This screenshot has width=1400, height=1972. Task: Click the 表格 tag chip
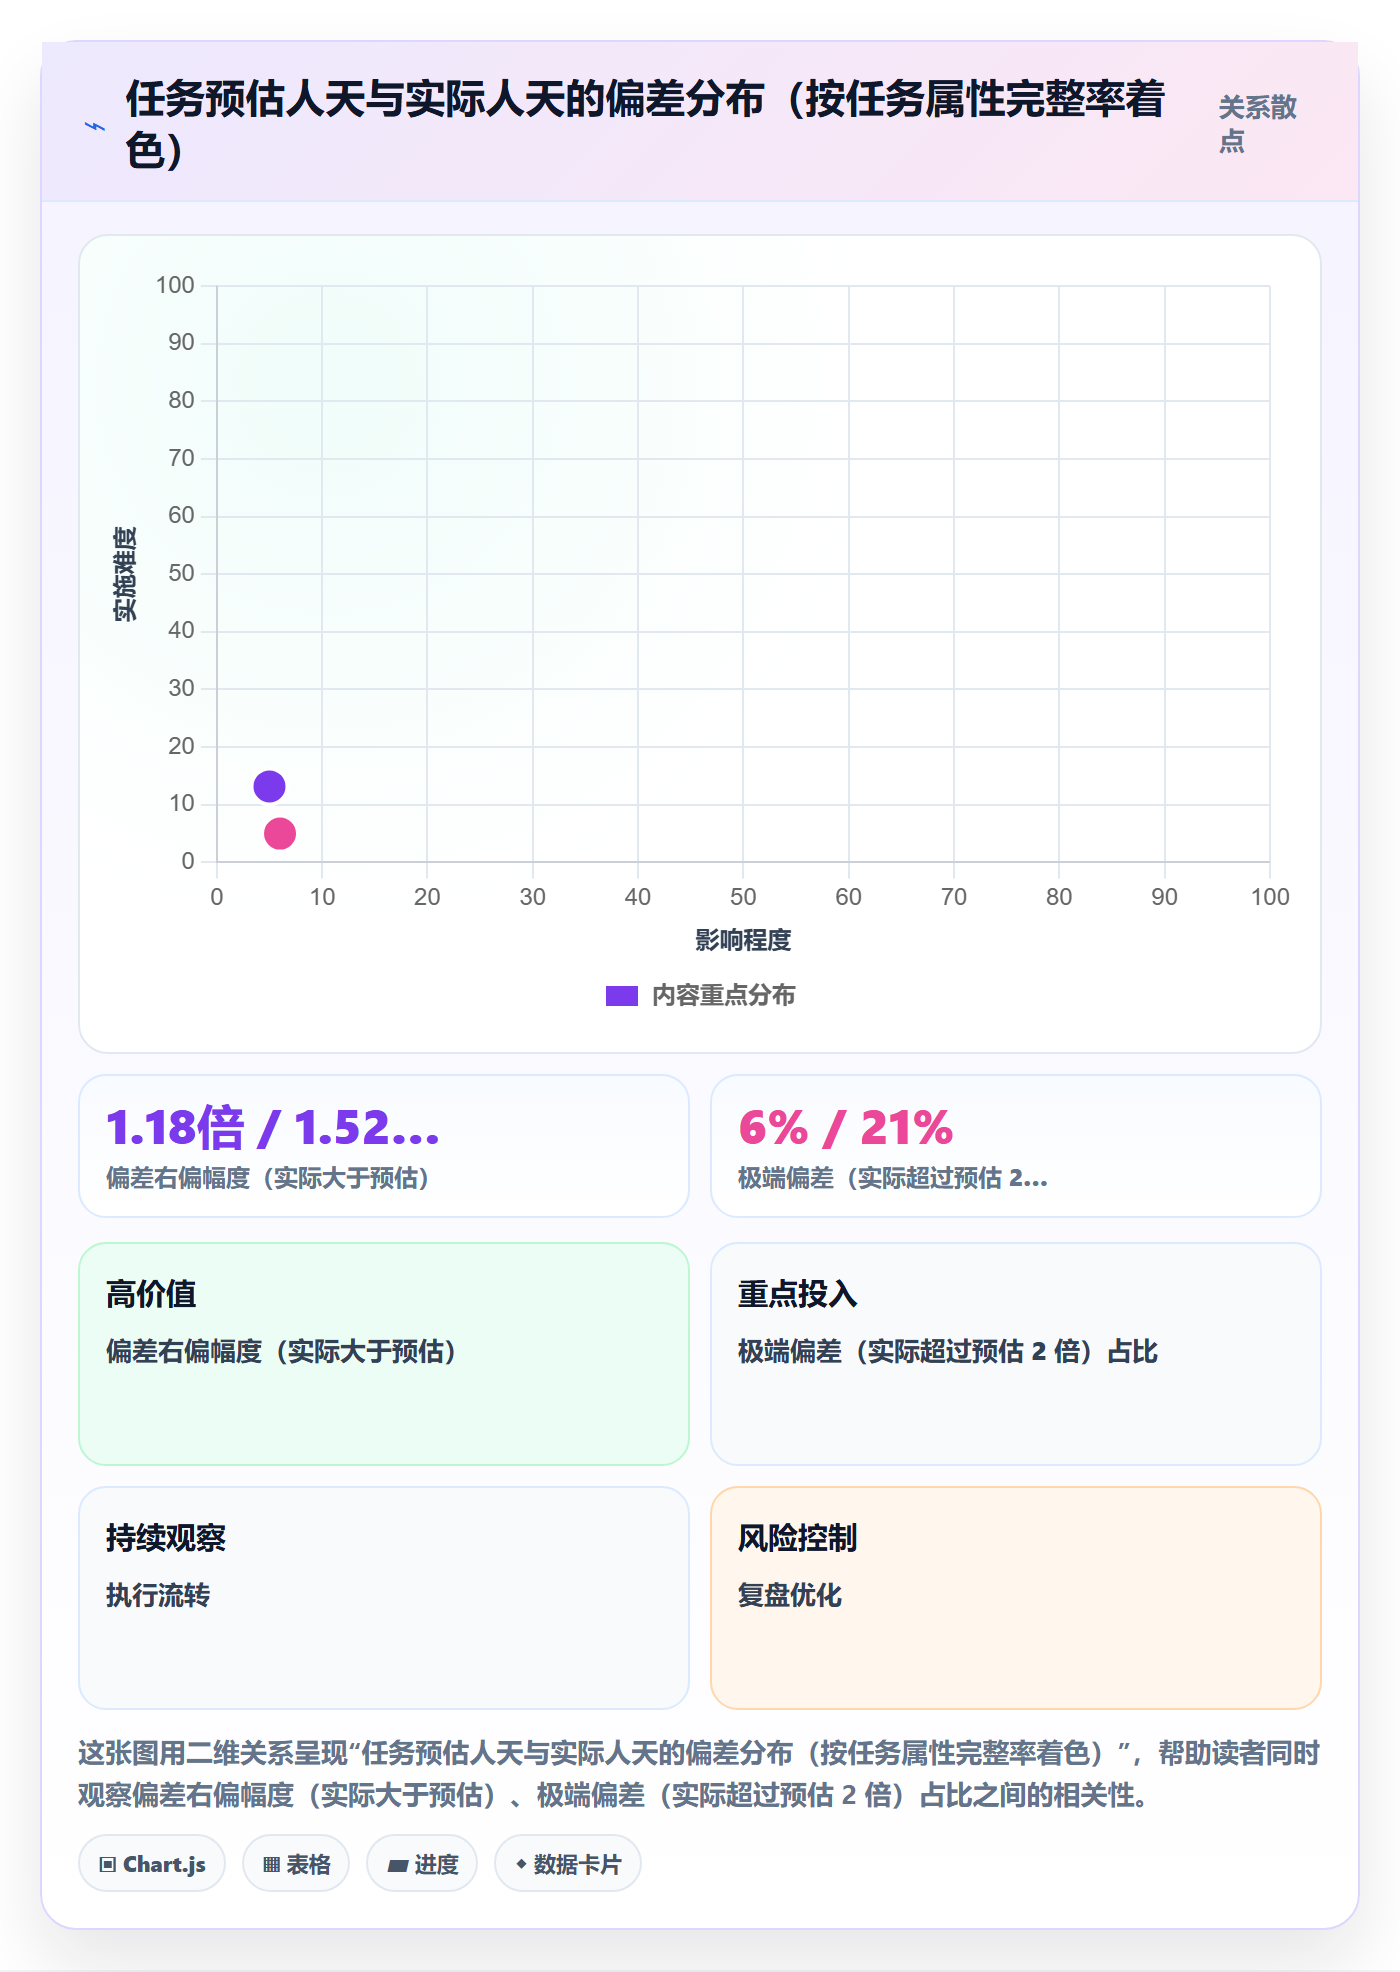(x=296, y=1864)
